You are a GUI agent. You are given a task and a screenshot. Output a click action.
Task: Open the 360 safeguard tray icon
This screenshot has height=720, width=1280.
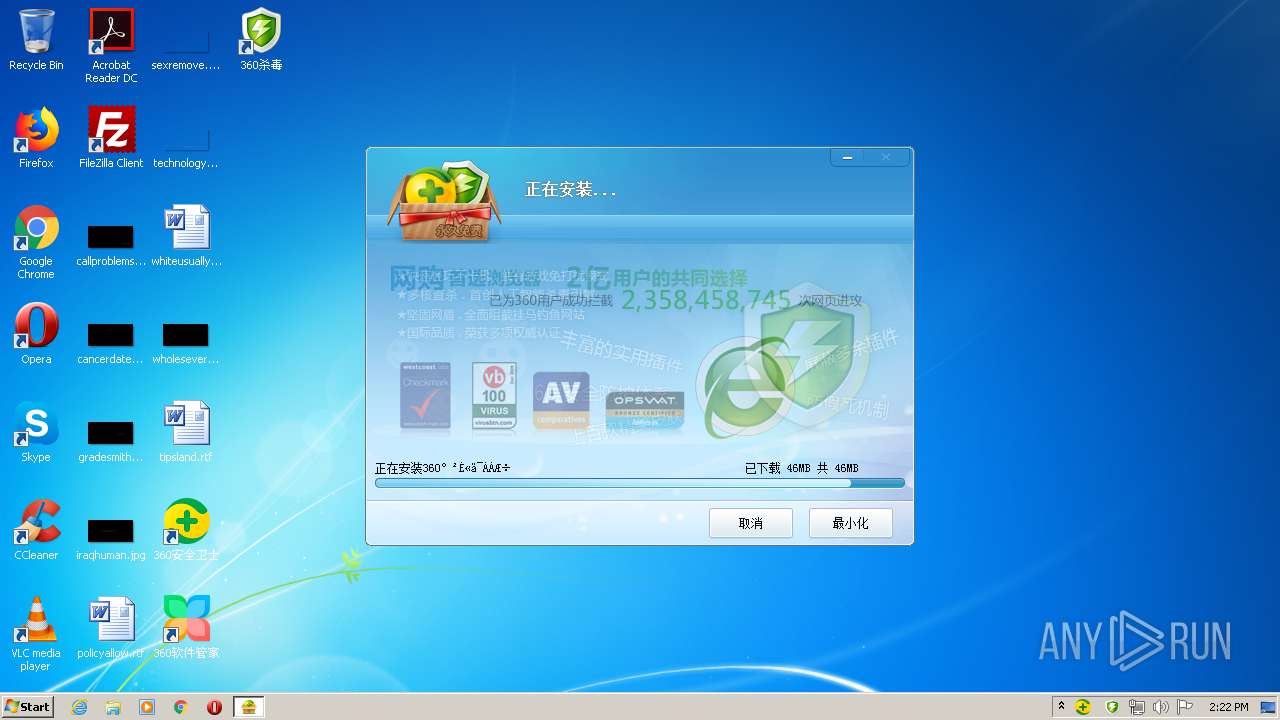[x=1083, y=707]
